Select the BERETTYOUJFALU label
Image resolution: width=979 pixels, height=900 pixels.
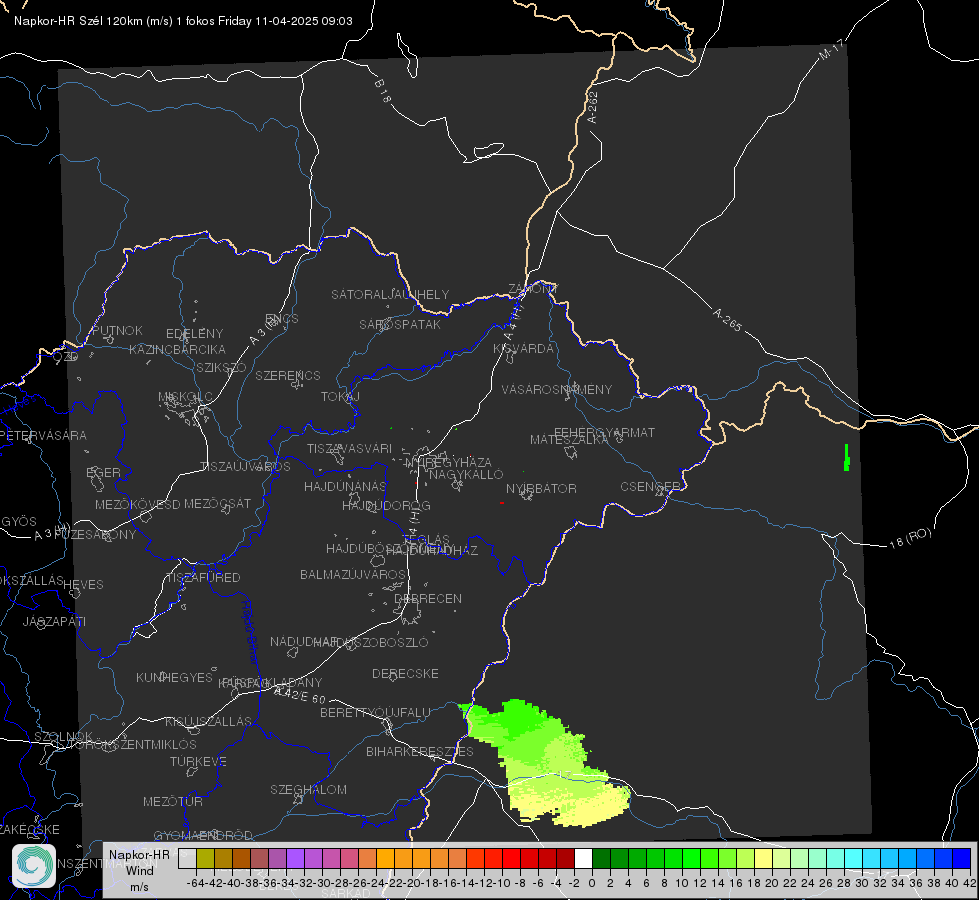click(375, 712)
